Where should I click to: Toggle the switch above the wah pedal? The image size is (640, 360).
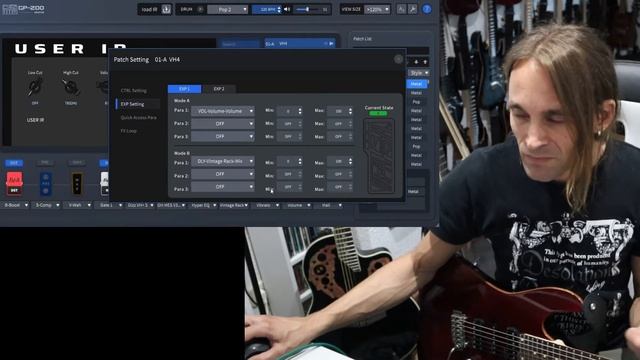(x=77, y=163)
